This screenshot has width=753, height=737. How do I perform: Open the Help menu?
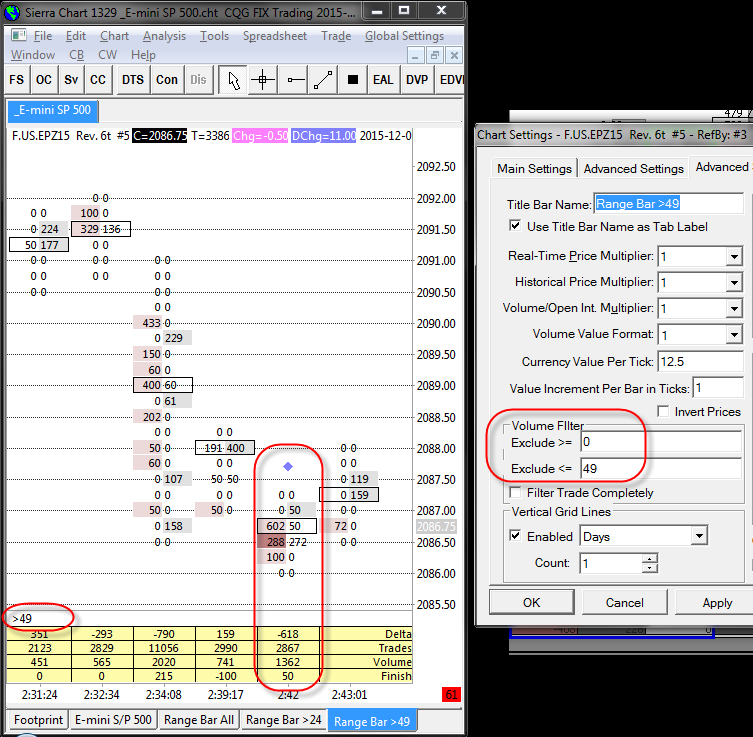click(x=143, y=55)
